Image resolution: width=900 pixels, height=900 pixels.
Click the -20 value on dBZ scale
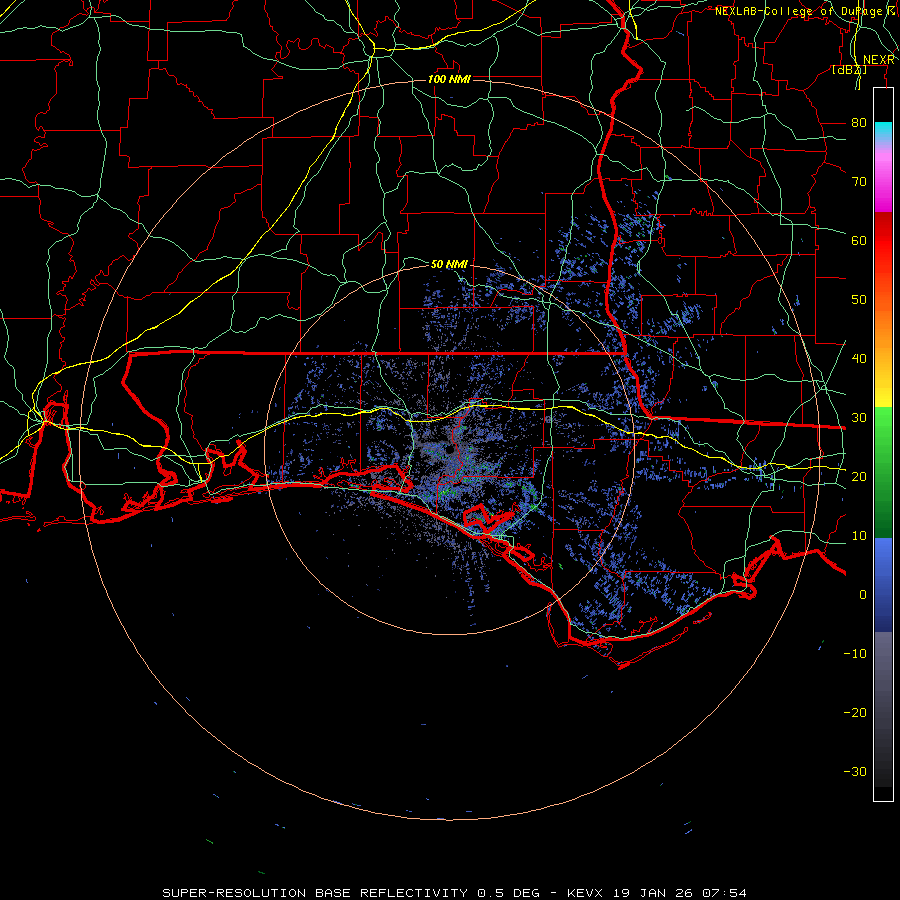855,712
